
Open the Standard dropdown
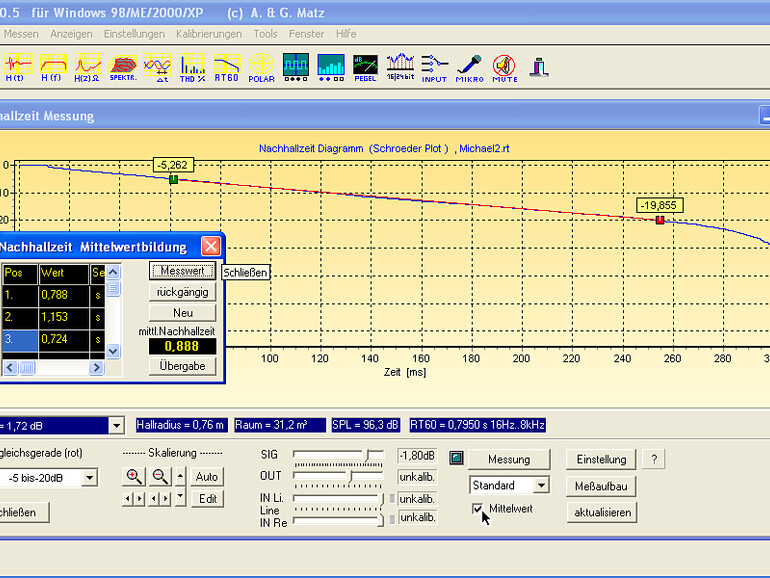coord(541,485)
